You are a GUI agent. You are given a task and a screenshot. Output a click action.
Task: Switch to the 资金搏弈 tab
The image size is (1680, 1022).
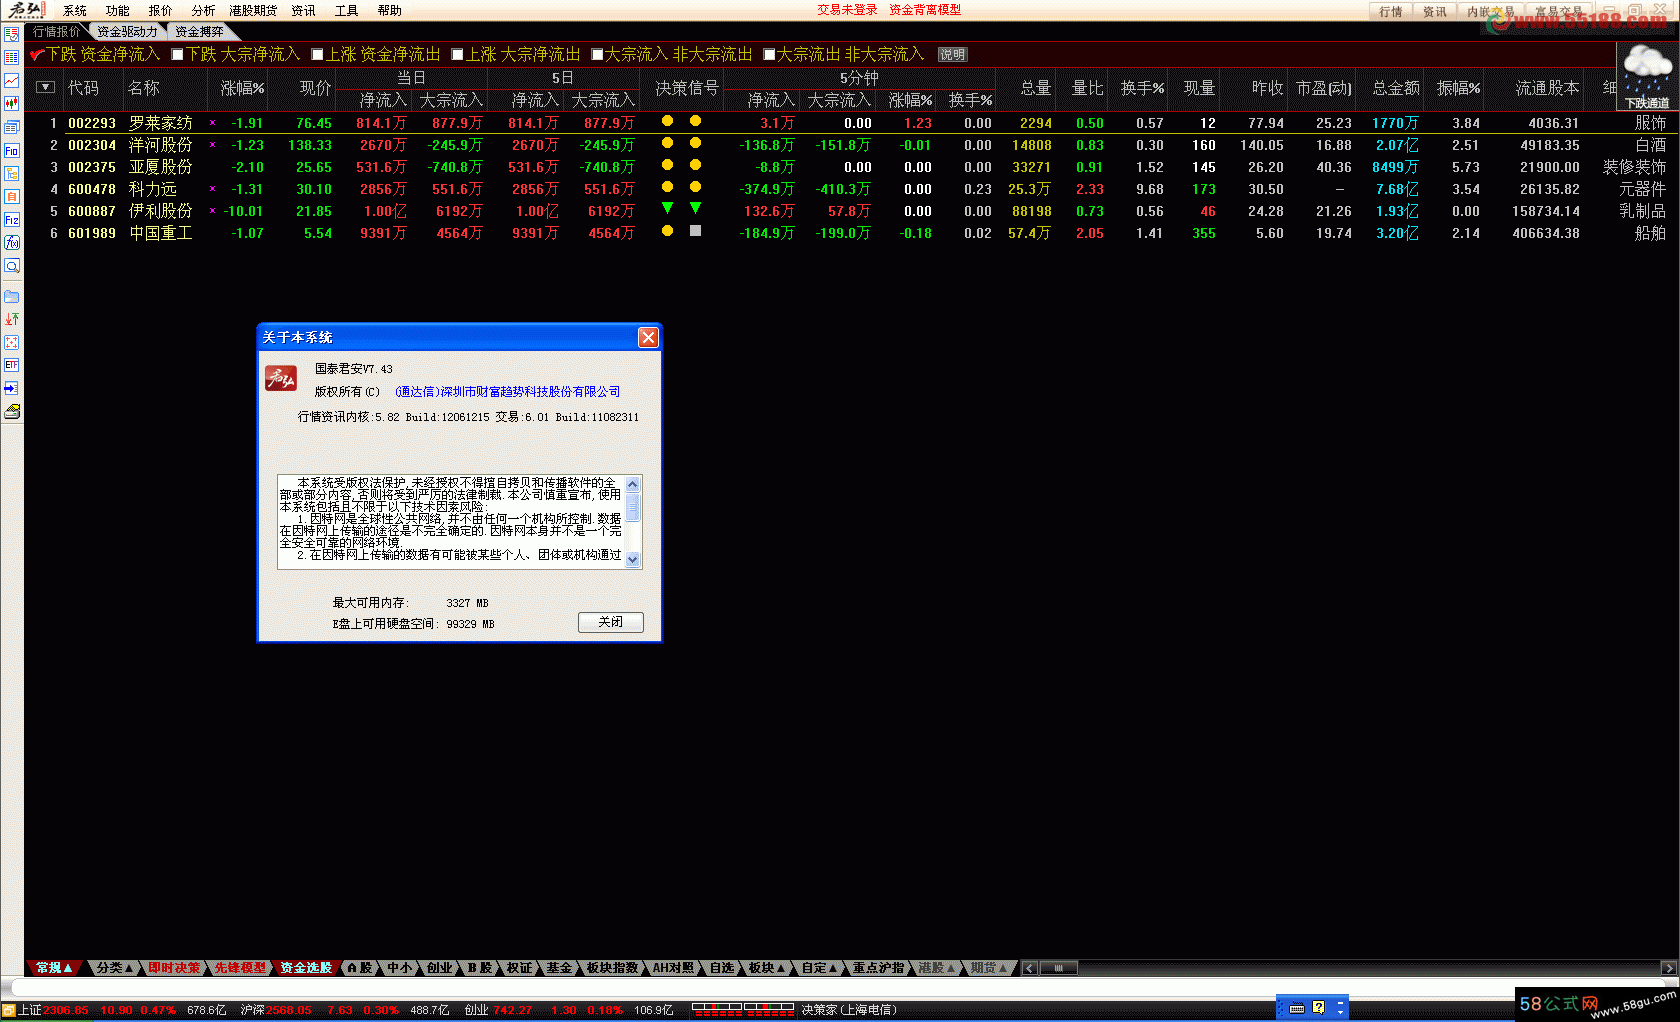click(x=199, y=32)
